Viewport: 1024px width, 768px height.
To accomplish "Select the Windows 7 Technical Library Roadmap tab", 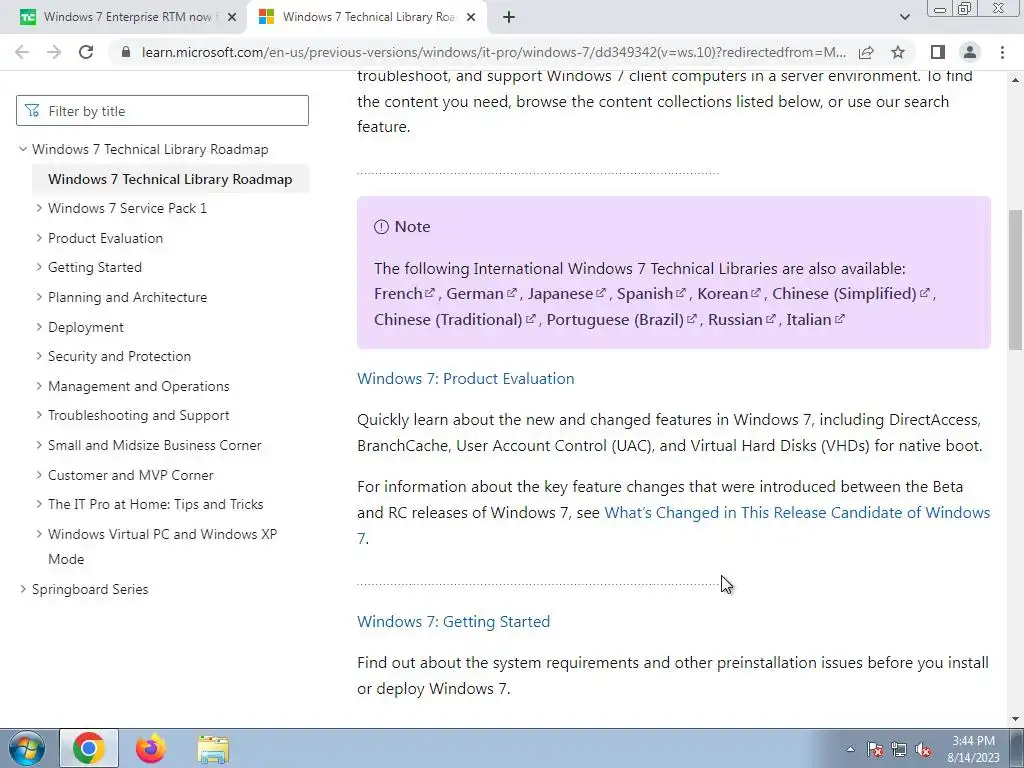I will [366, 18].
